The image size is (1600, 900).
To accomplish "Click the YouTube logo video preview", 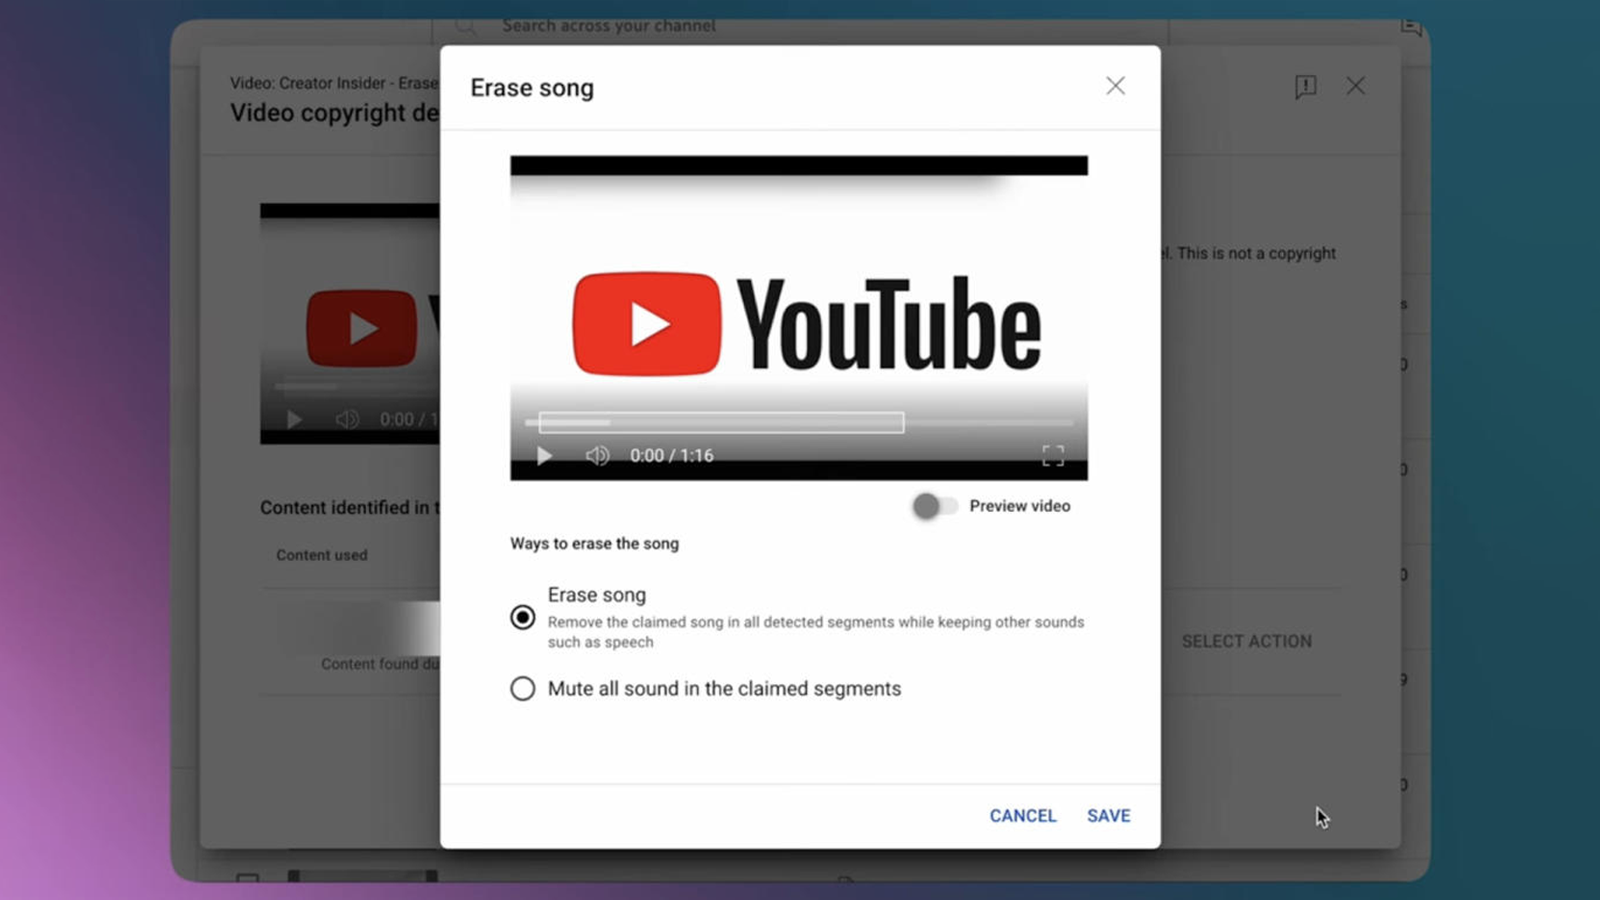I will pos(799,318).
